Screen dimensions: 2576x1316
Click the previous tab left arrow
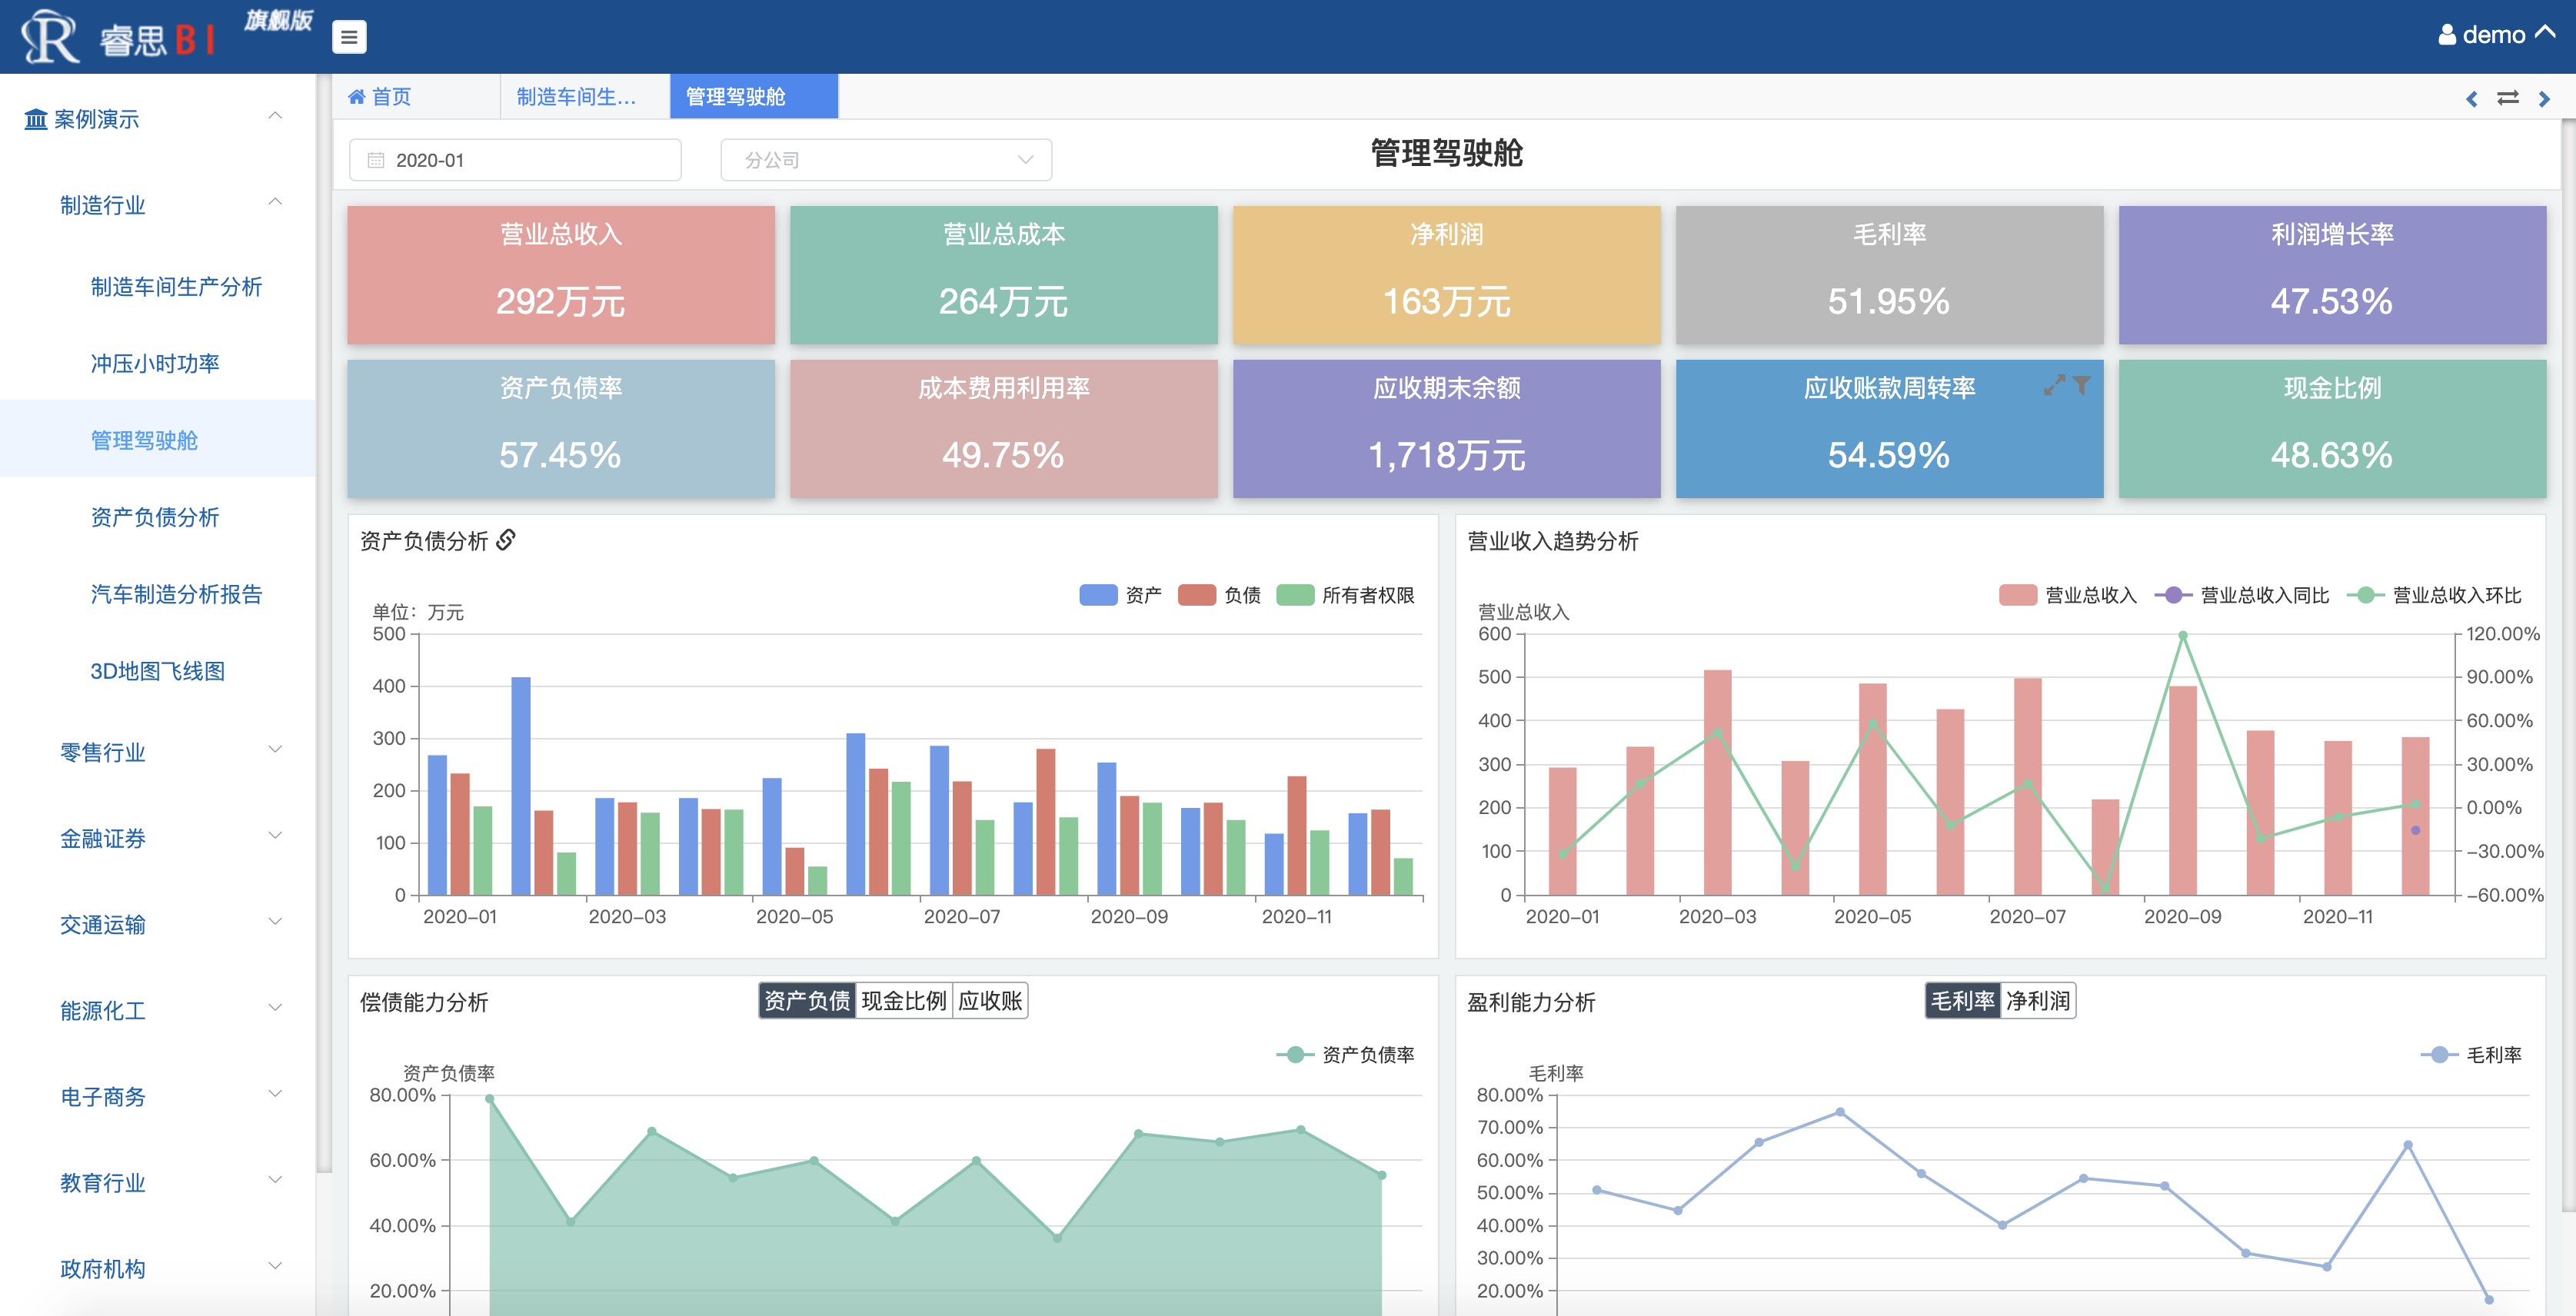click(2471, 98)
